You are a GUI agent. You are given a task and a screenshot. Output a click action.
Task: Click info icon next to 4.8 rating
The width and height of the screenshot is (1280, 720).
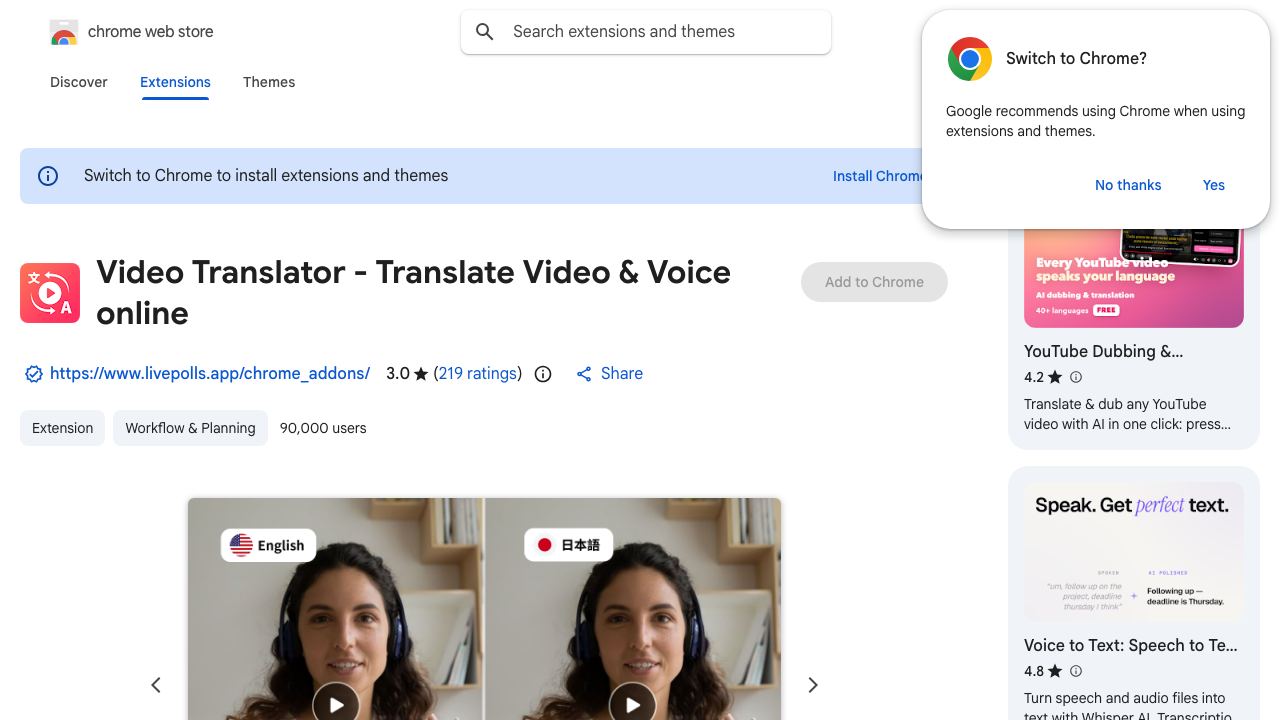tap(1076, 671)
